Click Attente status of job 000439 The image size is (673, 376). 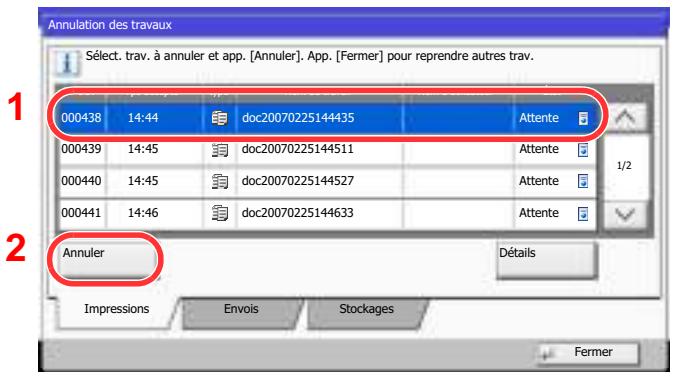(x=539, y=149)
